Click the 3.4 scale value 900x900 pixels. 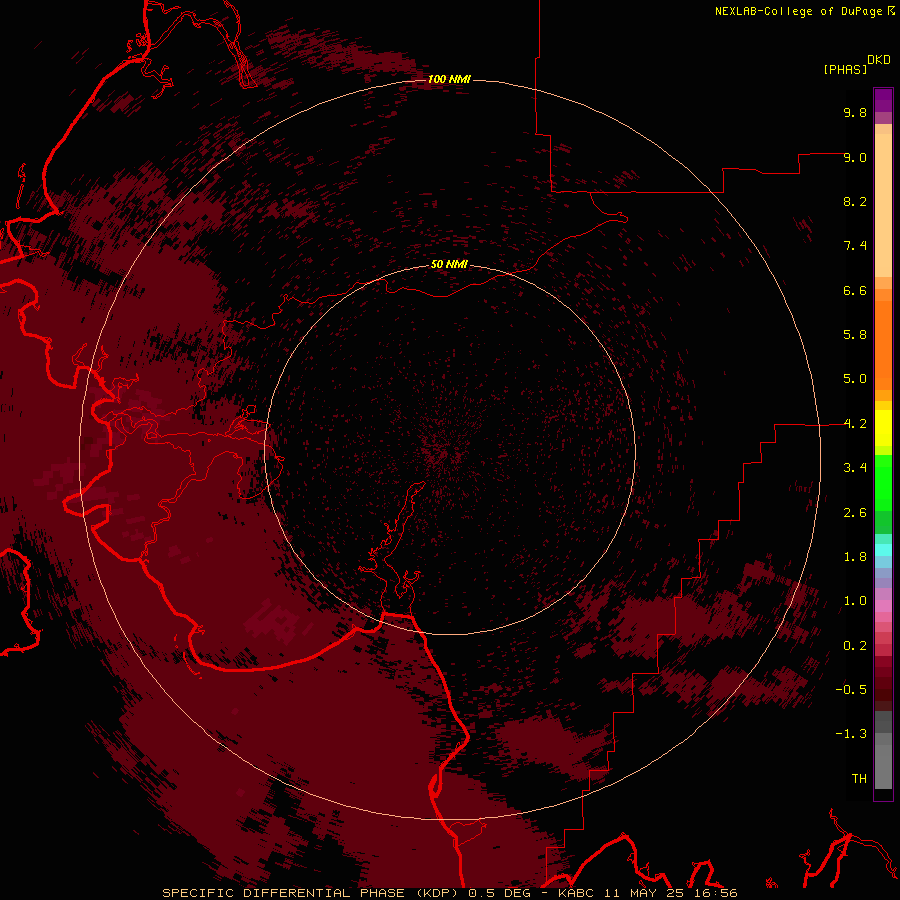tap(855, 468)
